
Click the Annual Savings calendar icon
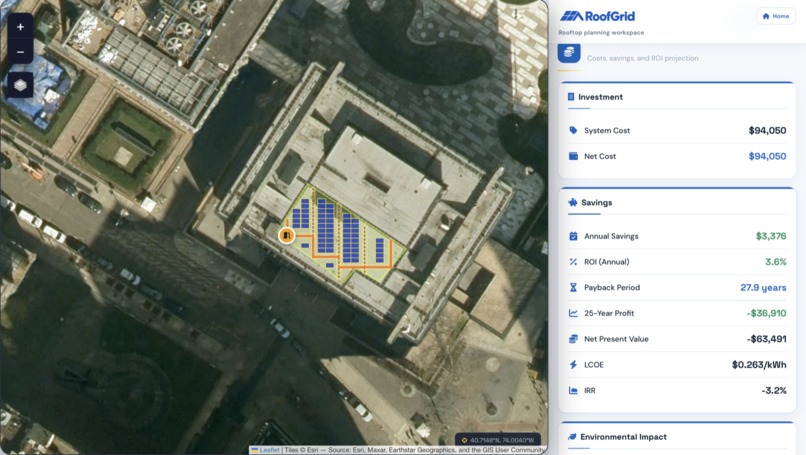pos(573,236)
